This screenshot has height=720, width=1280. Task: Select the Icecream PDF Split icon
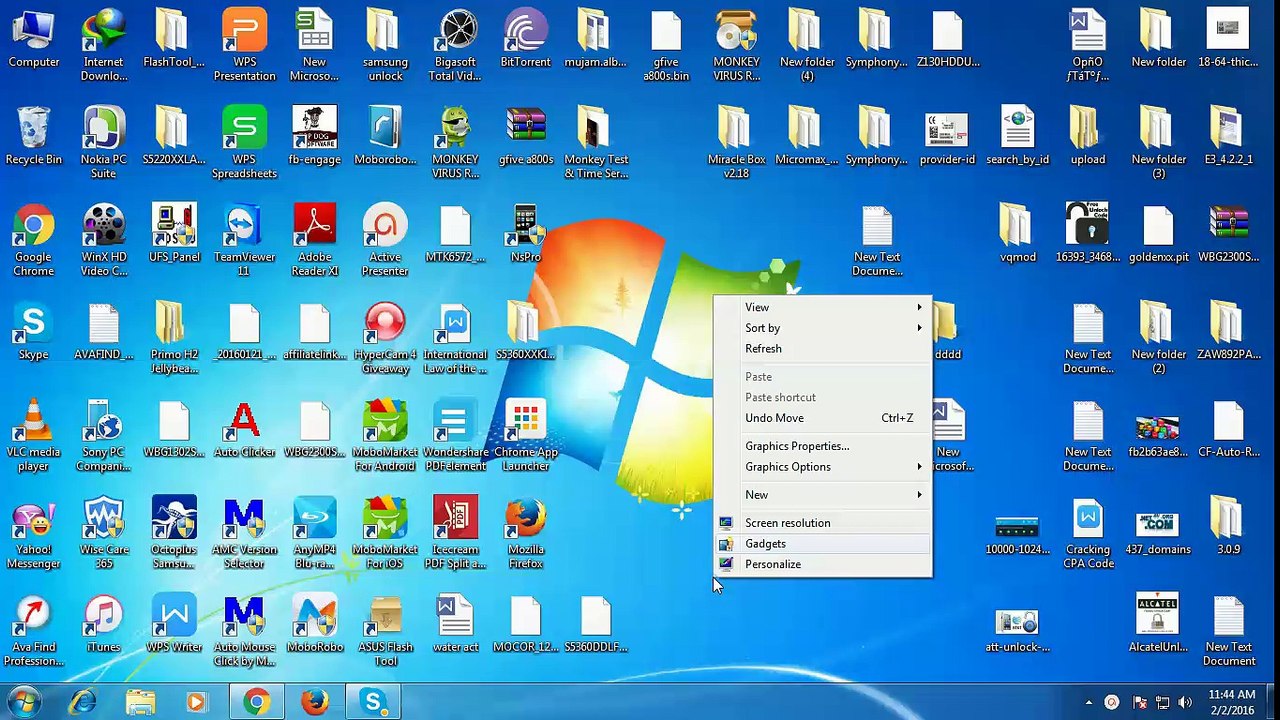pyautogui.click(x=455, y=534)
